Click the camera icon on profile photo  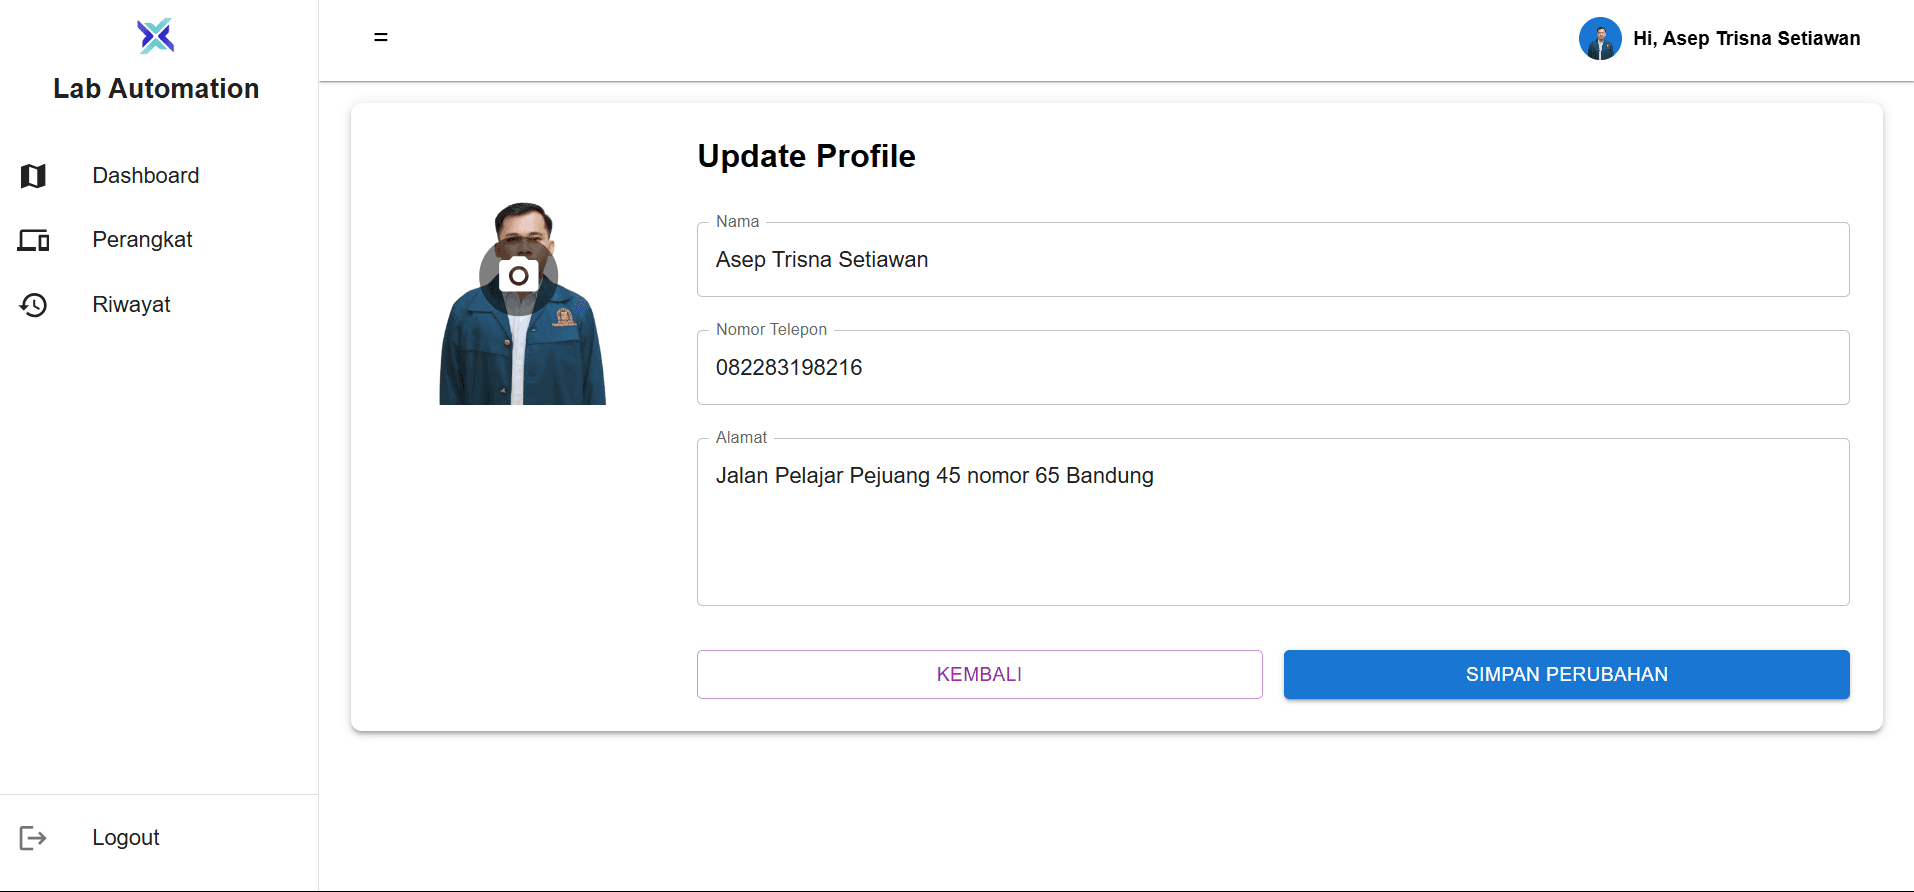tap(518, 276)
